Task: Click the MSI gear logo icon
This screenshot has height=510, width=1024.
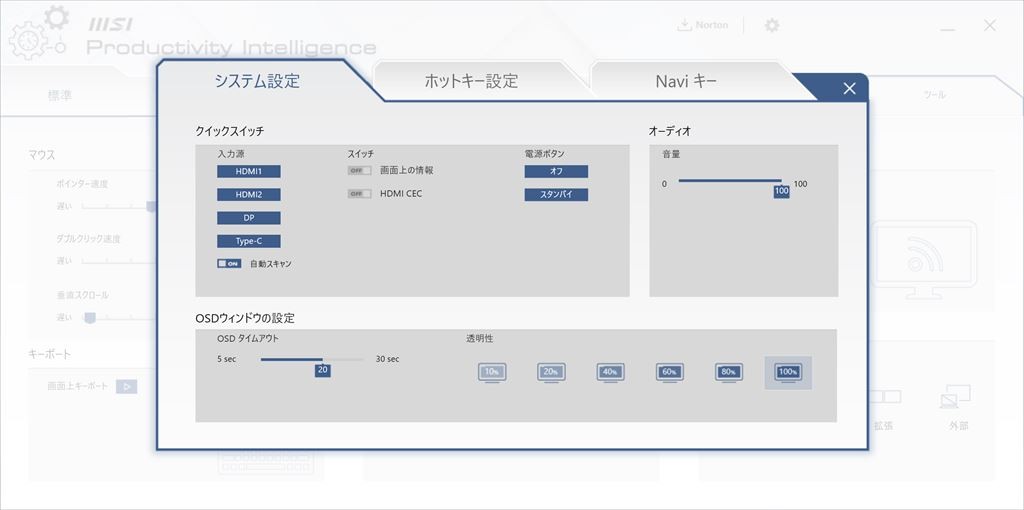Action: pos(38,32)
